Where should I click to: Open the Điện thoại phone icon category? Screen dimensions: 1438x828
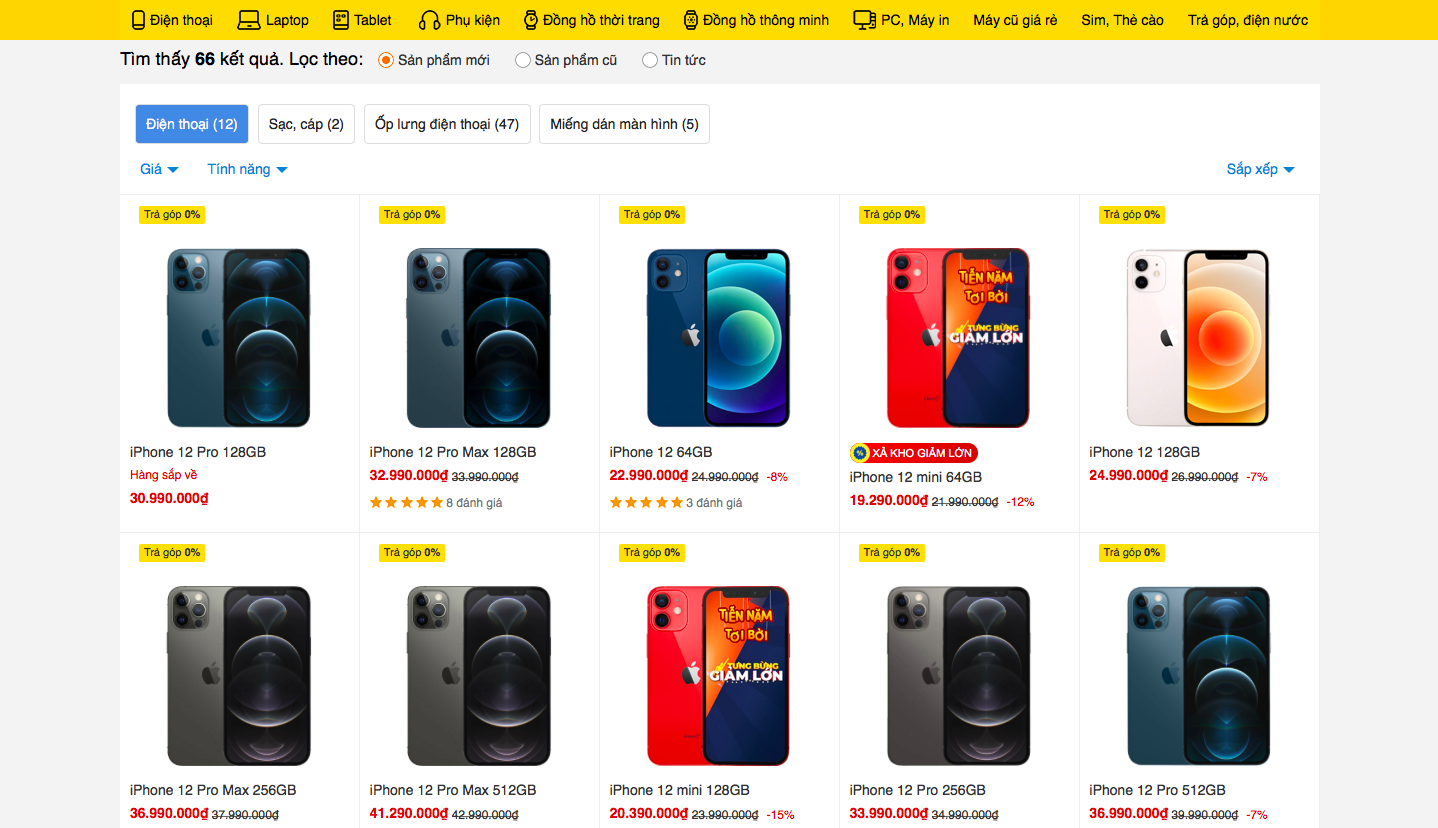tap(139, 20)
